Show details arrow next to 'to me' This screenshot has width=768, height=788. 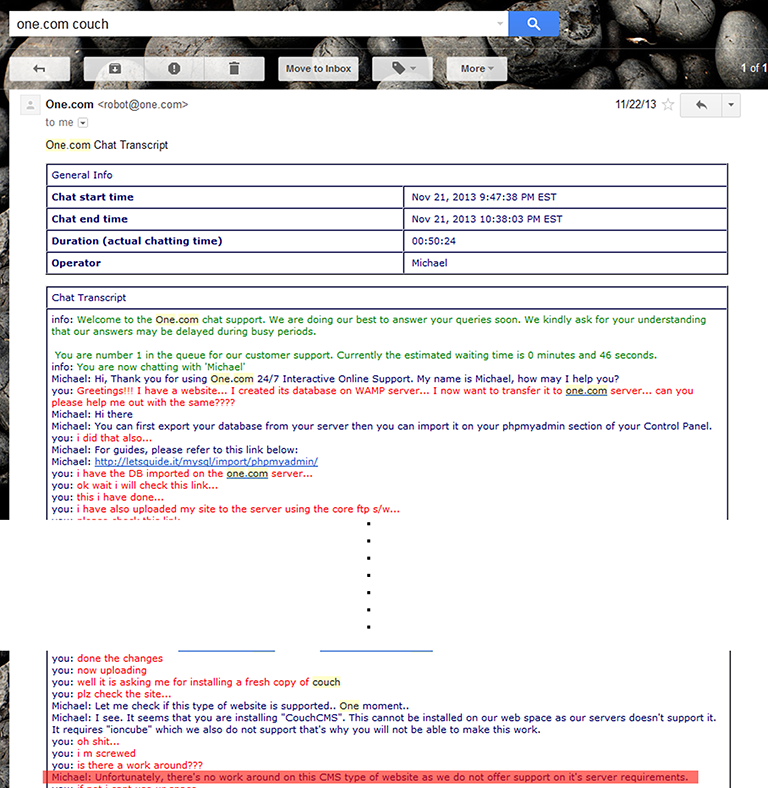click(x=83, y=123)
